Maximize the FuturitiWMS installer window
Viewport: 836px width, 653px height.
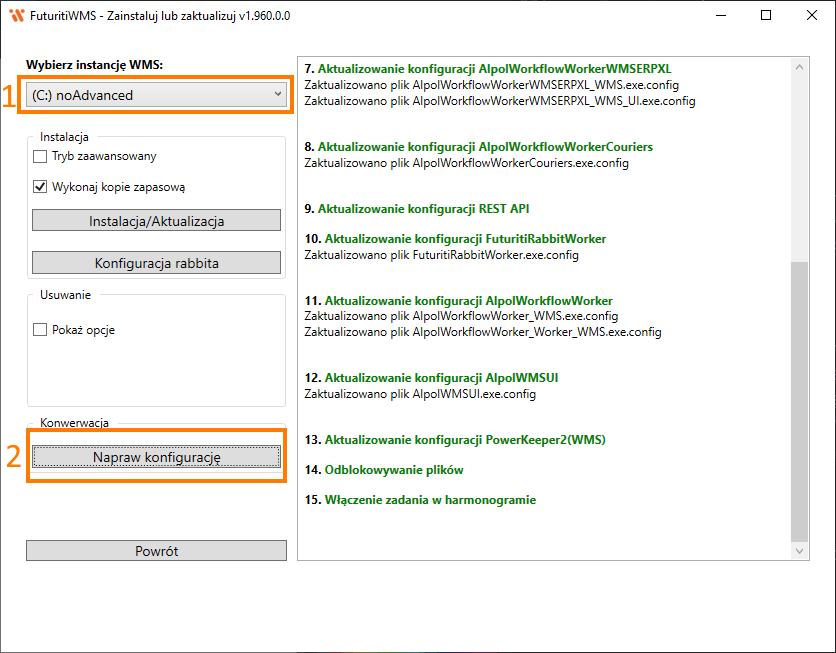pos(766,15)
